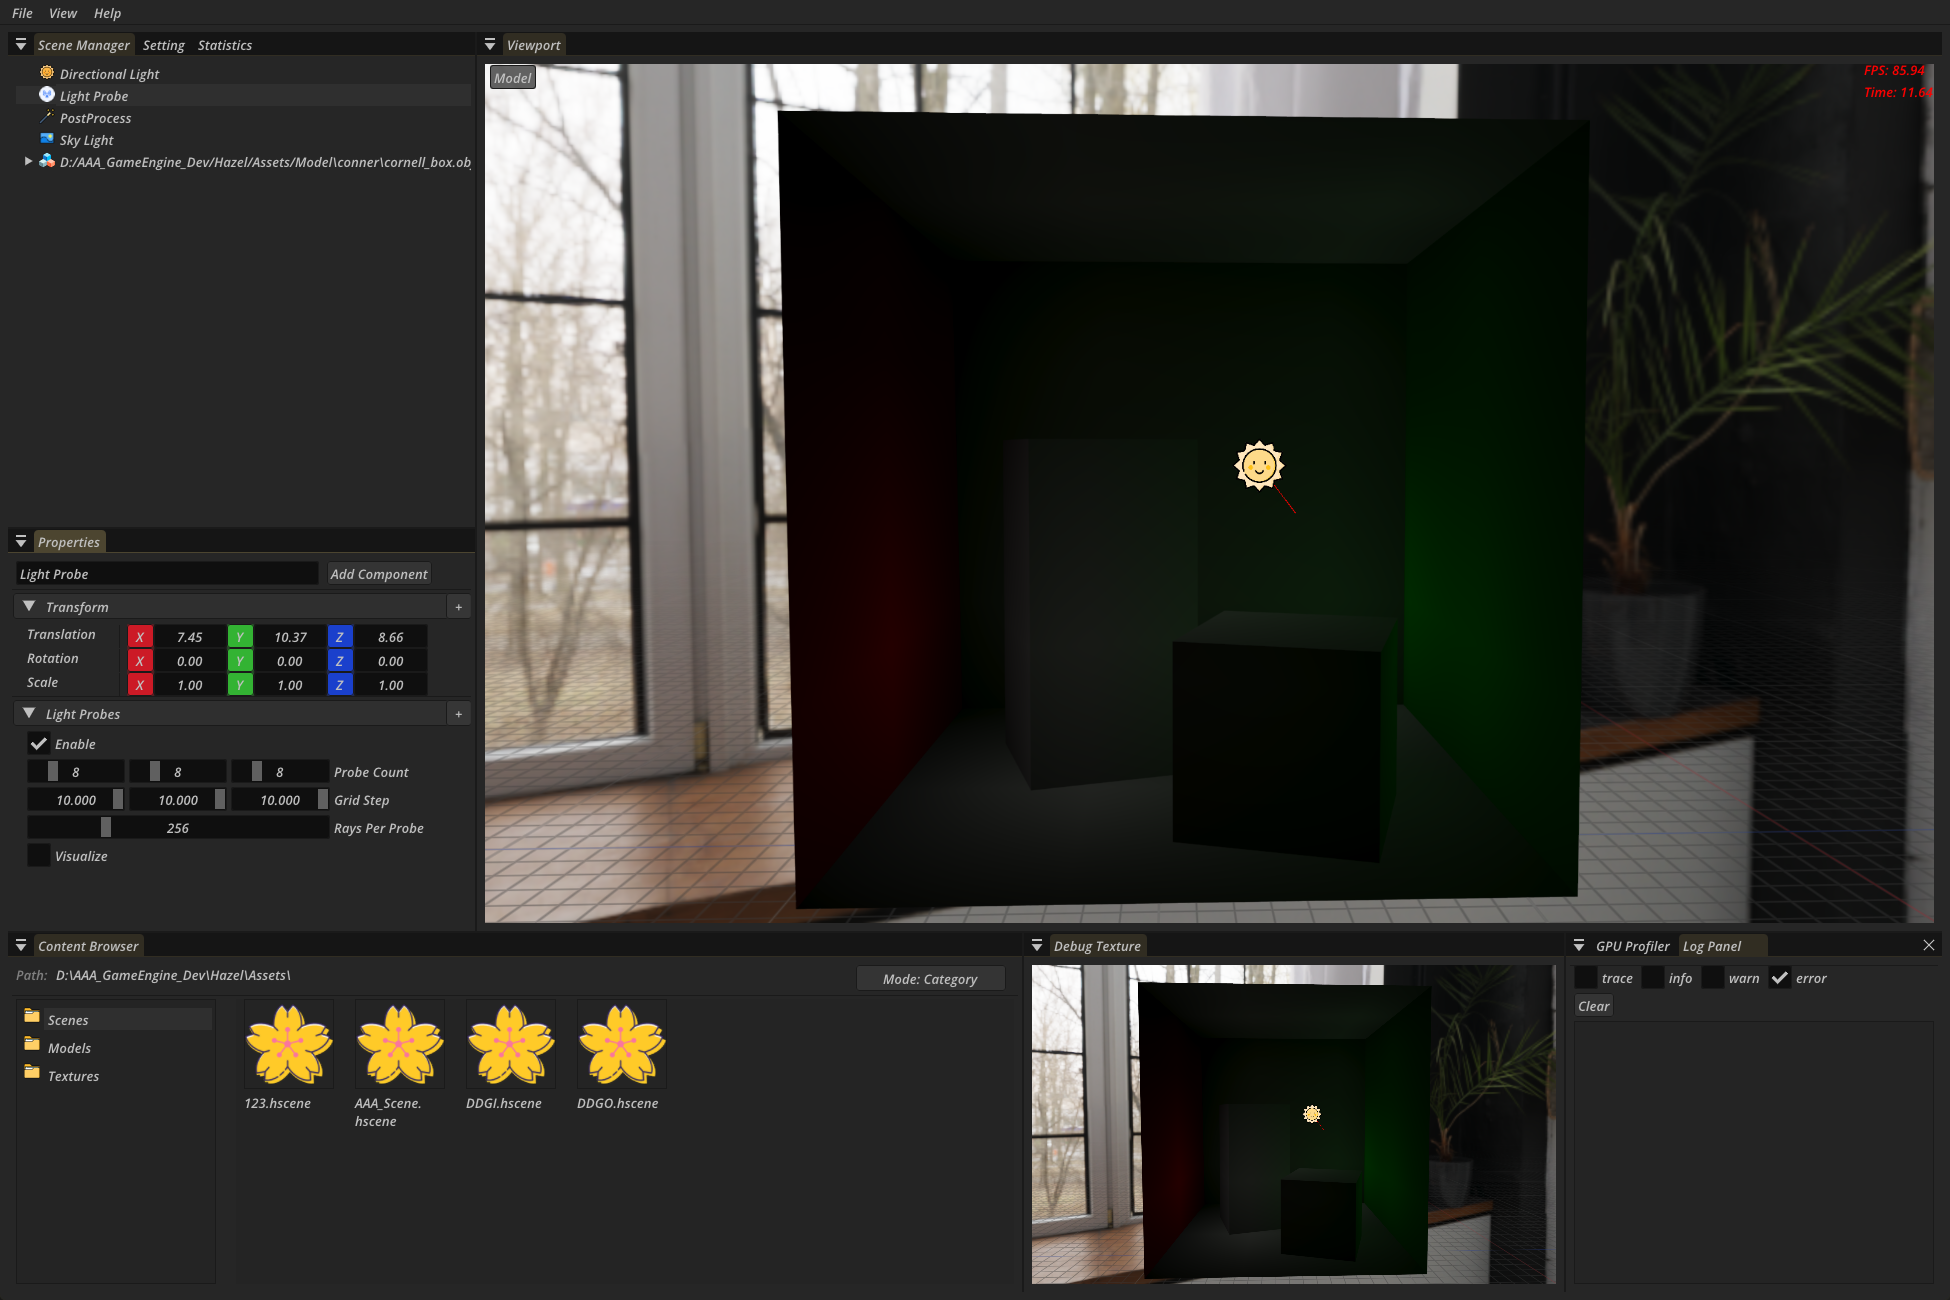Image resolution: width=1950 pixels, height=1300 pixels.
Task: Disable the Light Probes Enable checkbox
Action: coord(39,744)
